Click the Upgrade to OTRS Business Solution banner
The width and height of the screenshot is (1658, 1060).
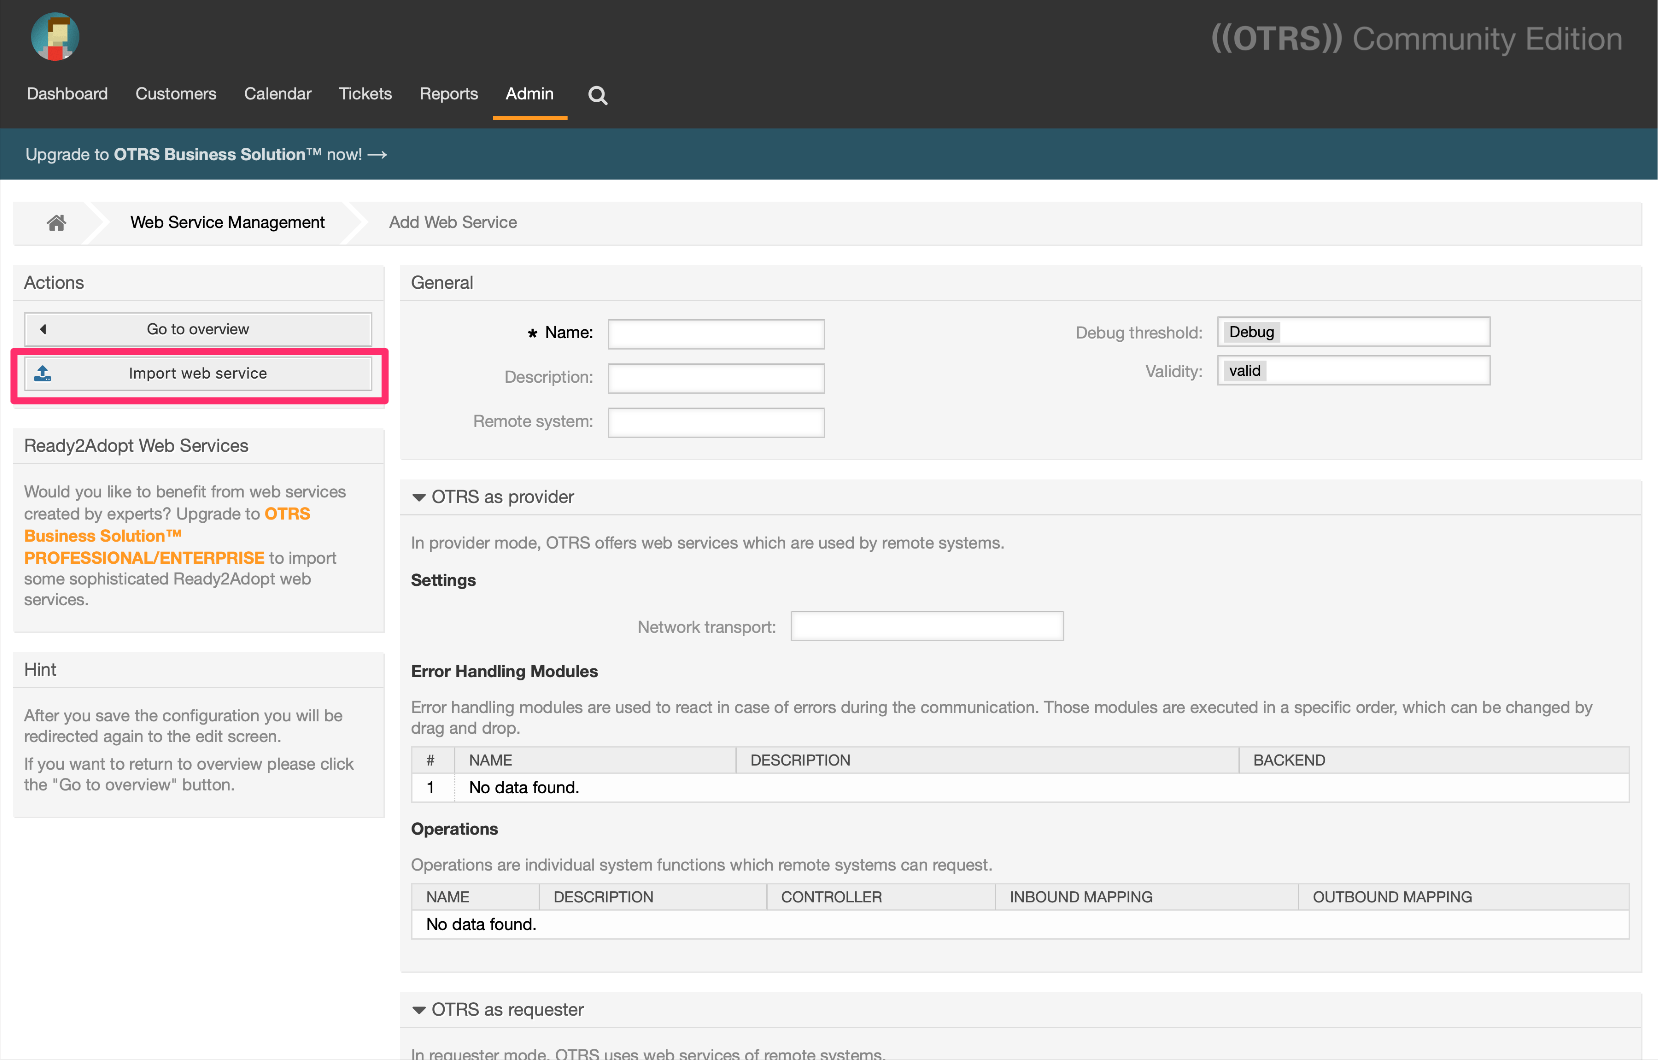(206, 155)
